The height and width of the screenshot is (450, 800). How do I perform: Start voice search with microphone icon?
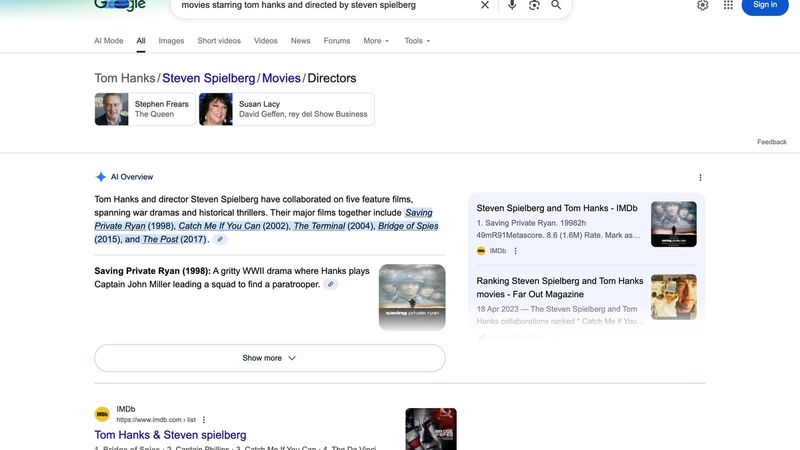[512, 5]
